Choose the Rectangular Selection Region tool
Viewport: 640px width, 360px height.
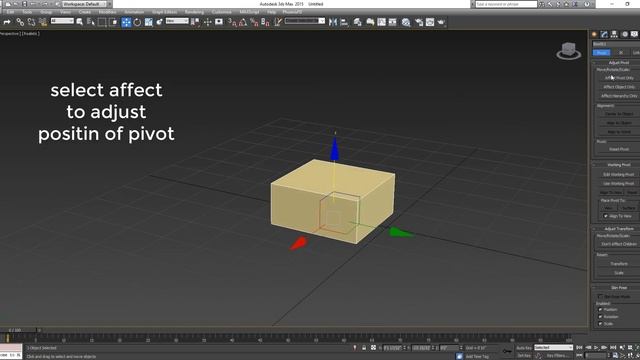point(102,22)
